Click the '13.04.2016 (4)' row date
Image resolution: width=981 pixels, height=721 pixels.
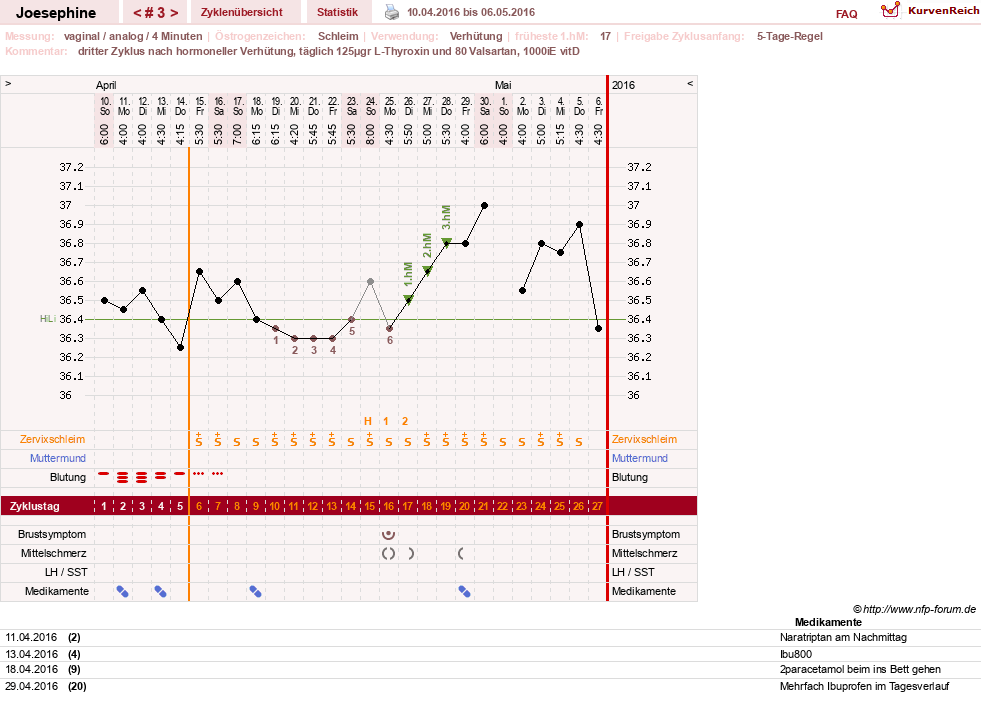[x=43, y=654]
